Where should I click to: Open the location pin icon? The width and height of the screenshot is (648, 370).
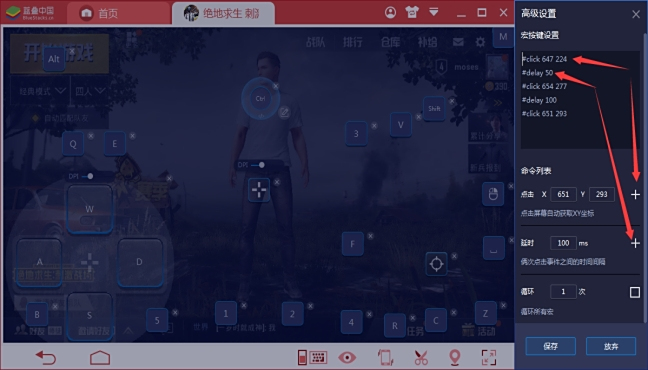pyautogui.click(x=455, y=357)
